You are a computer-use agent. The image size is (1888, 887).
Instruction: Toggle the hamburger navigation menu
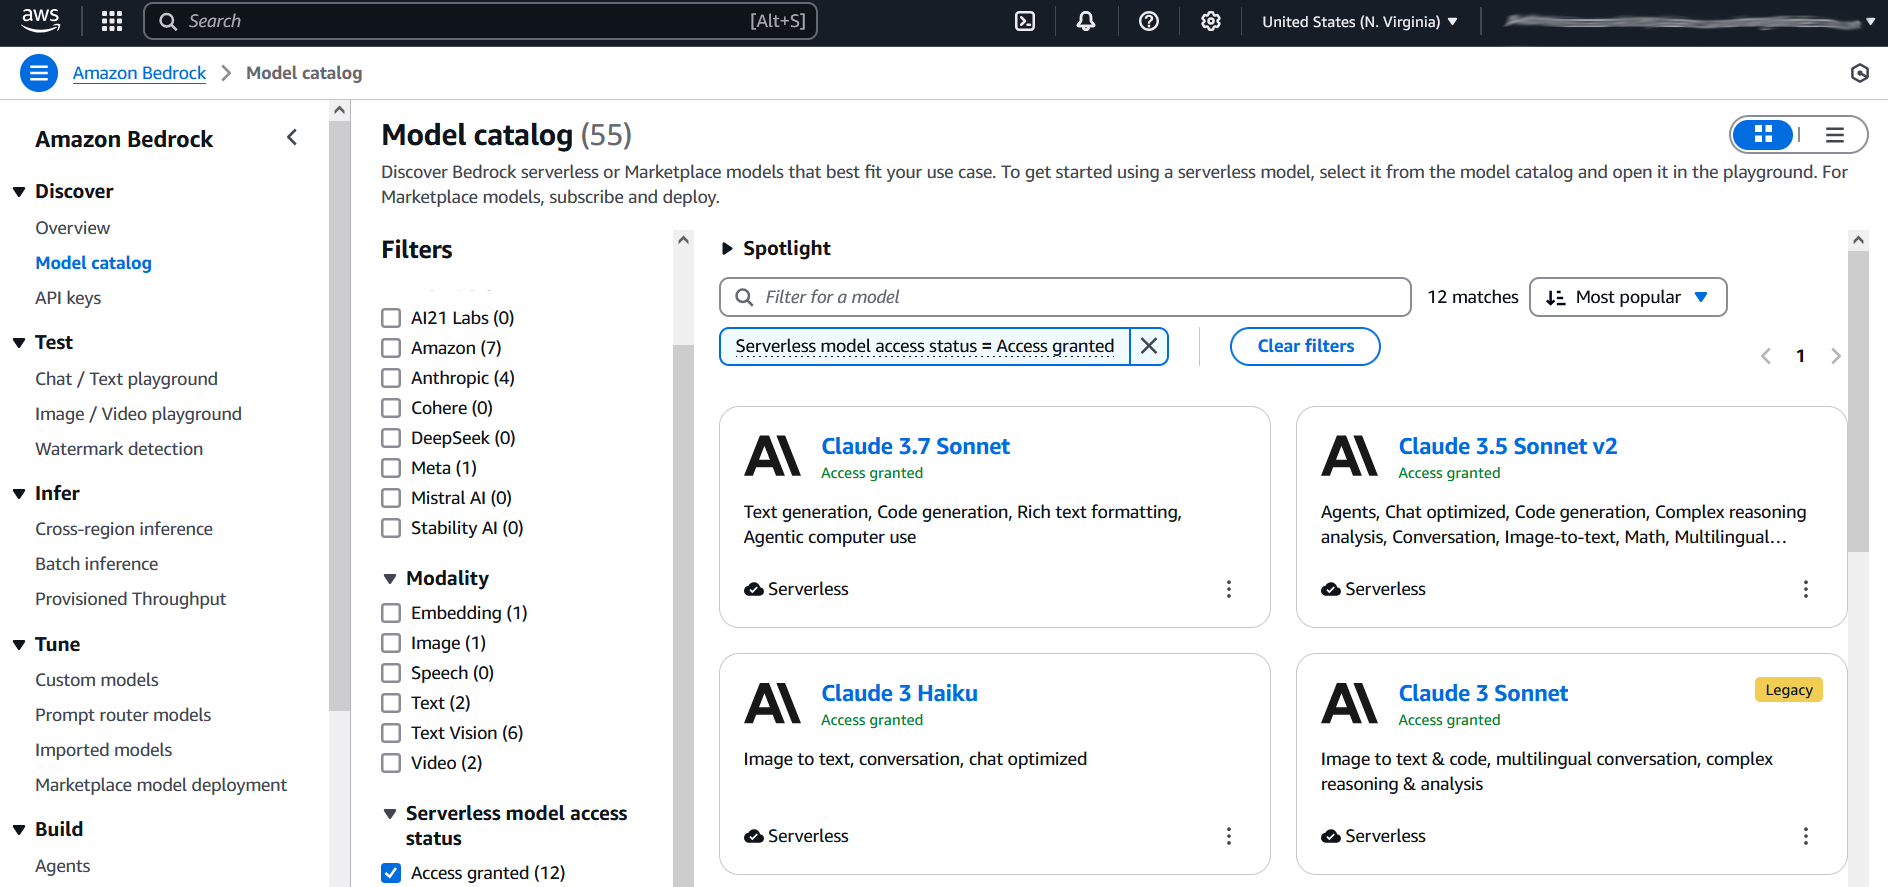(39, 73)
